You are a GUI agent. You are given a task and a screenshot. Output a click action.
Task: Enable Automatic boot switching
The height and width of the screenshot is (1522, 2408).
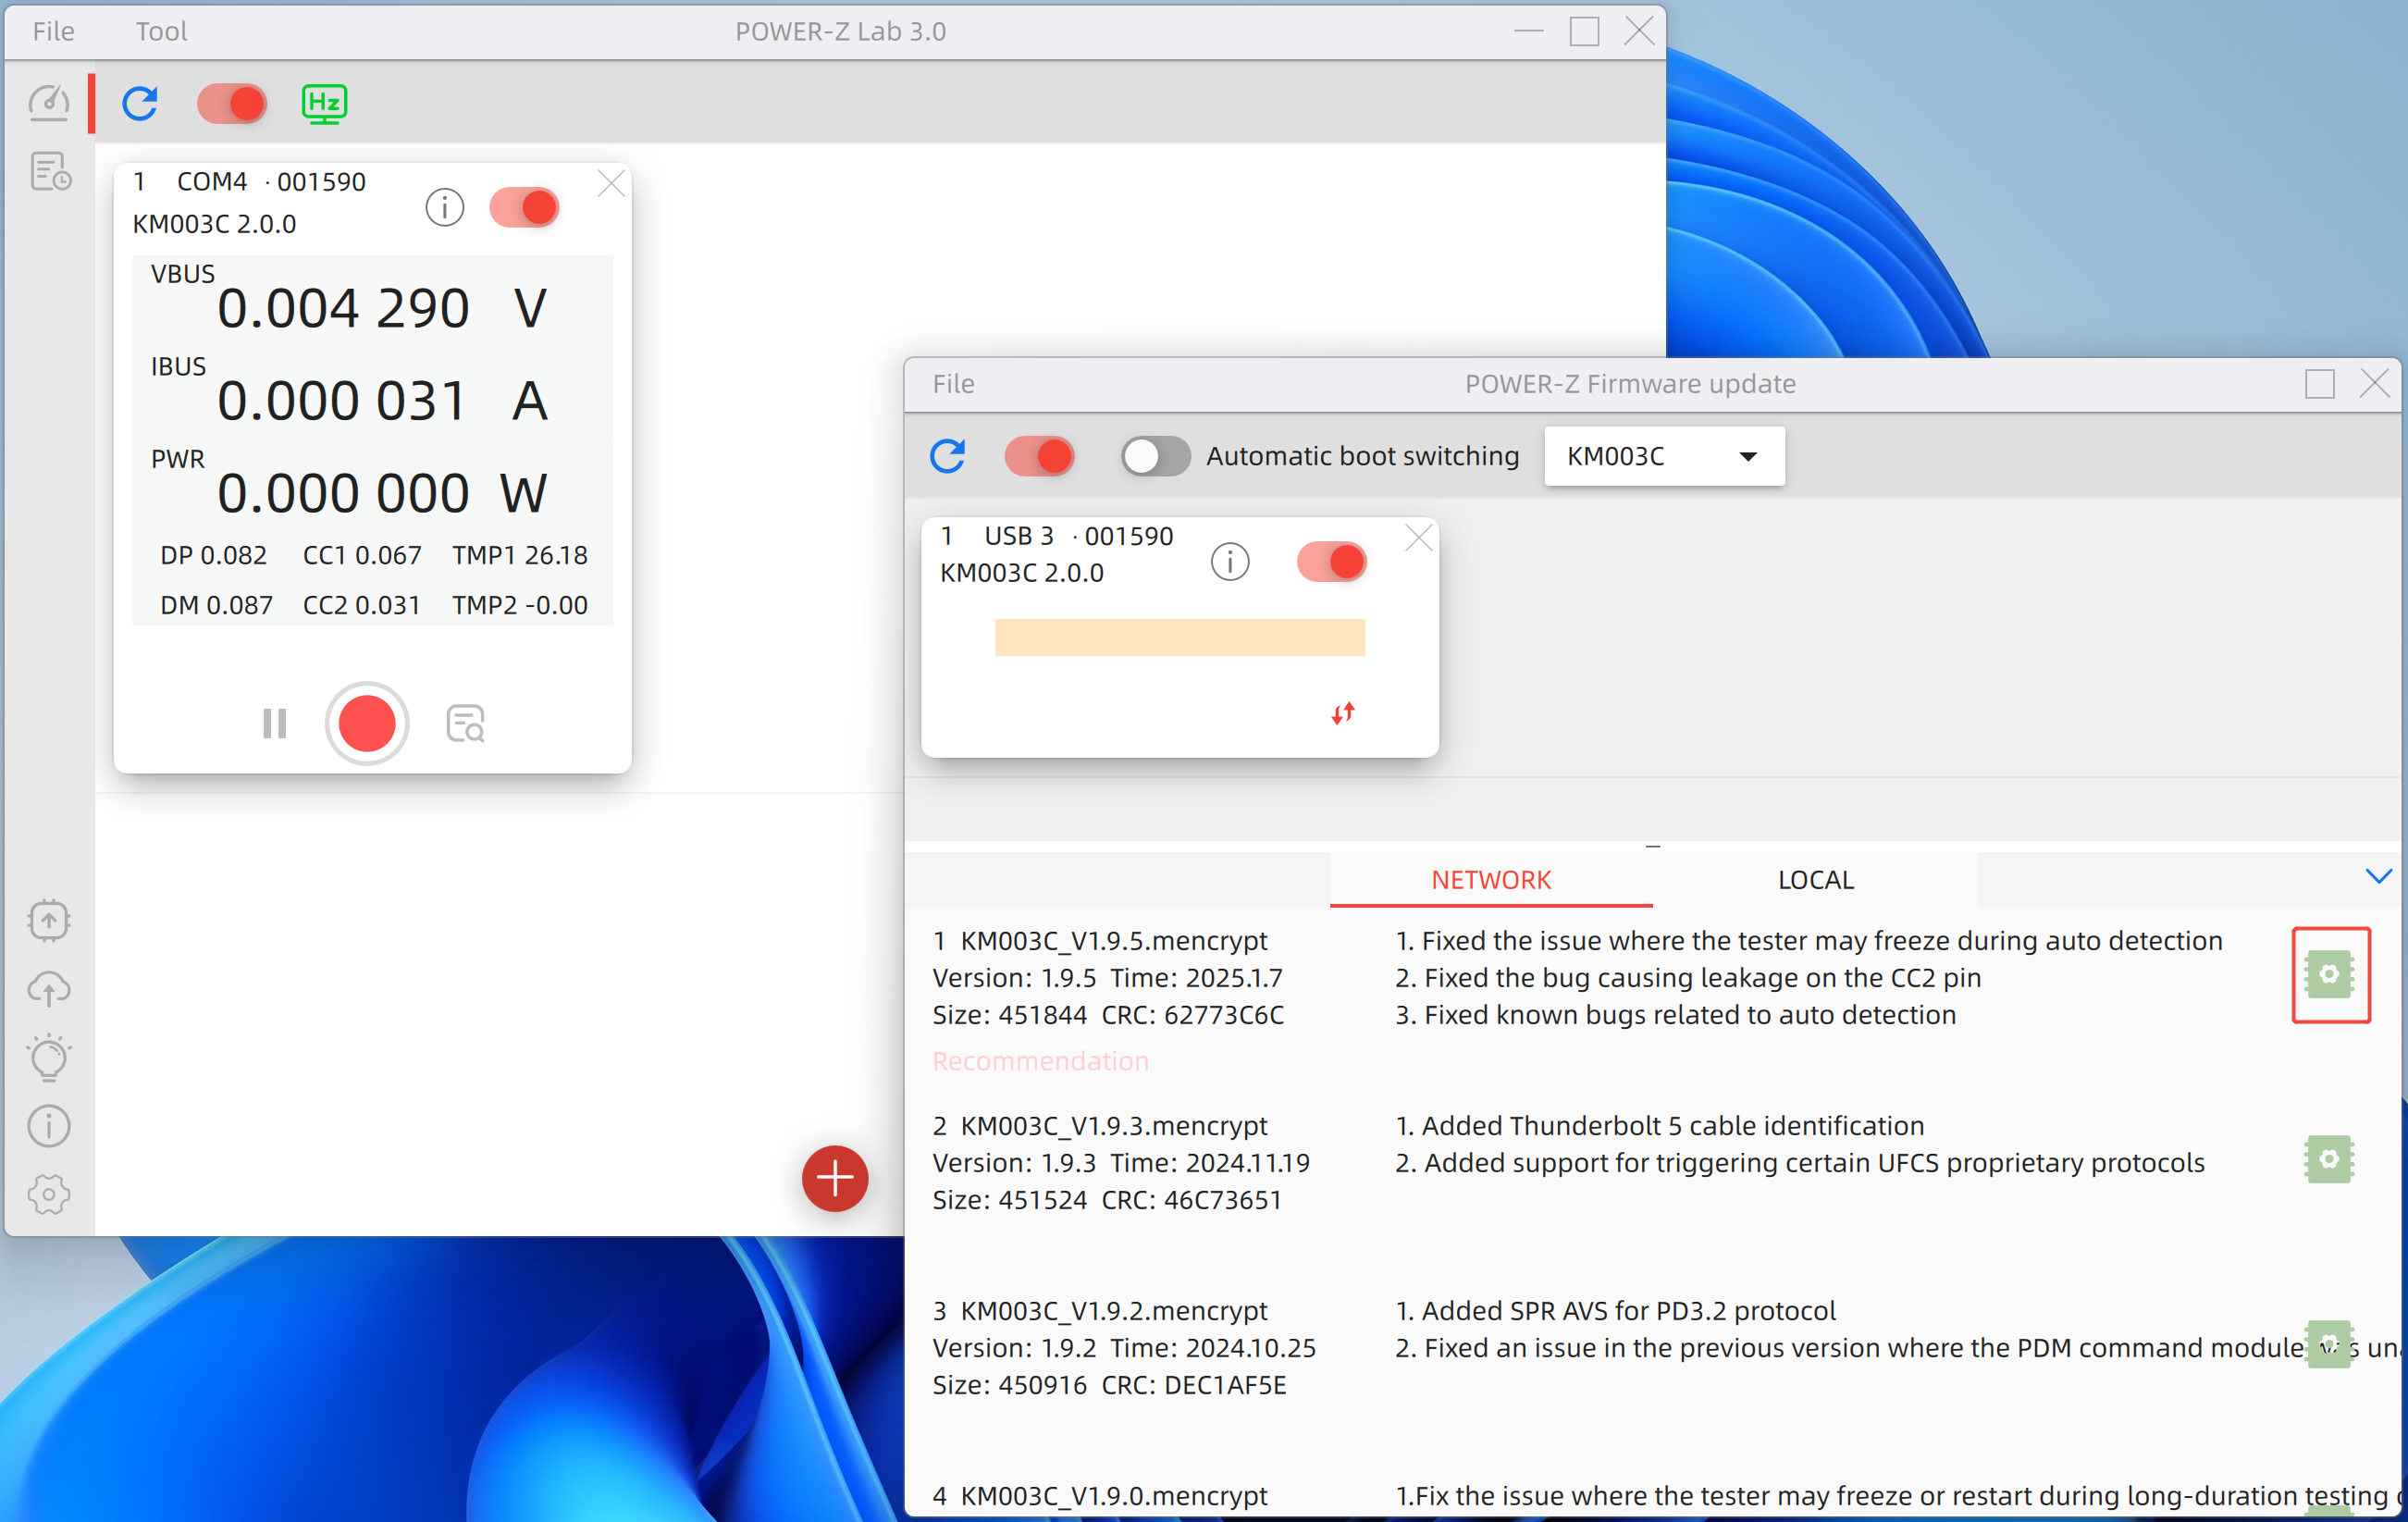point(1154,455)
